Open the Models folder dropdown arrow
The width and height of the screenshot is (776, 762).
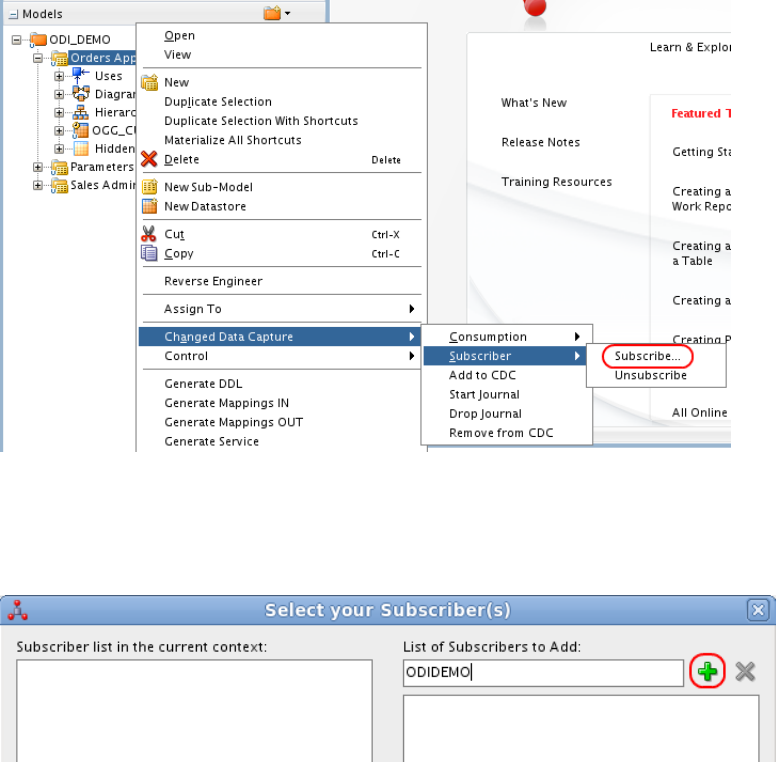tap(288, 13)
